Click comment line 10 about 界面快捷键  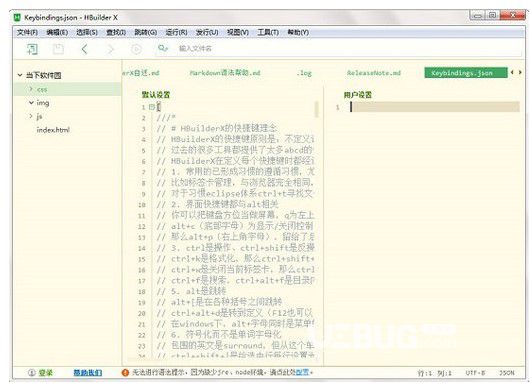click(x=218, y=204)
